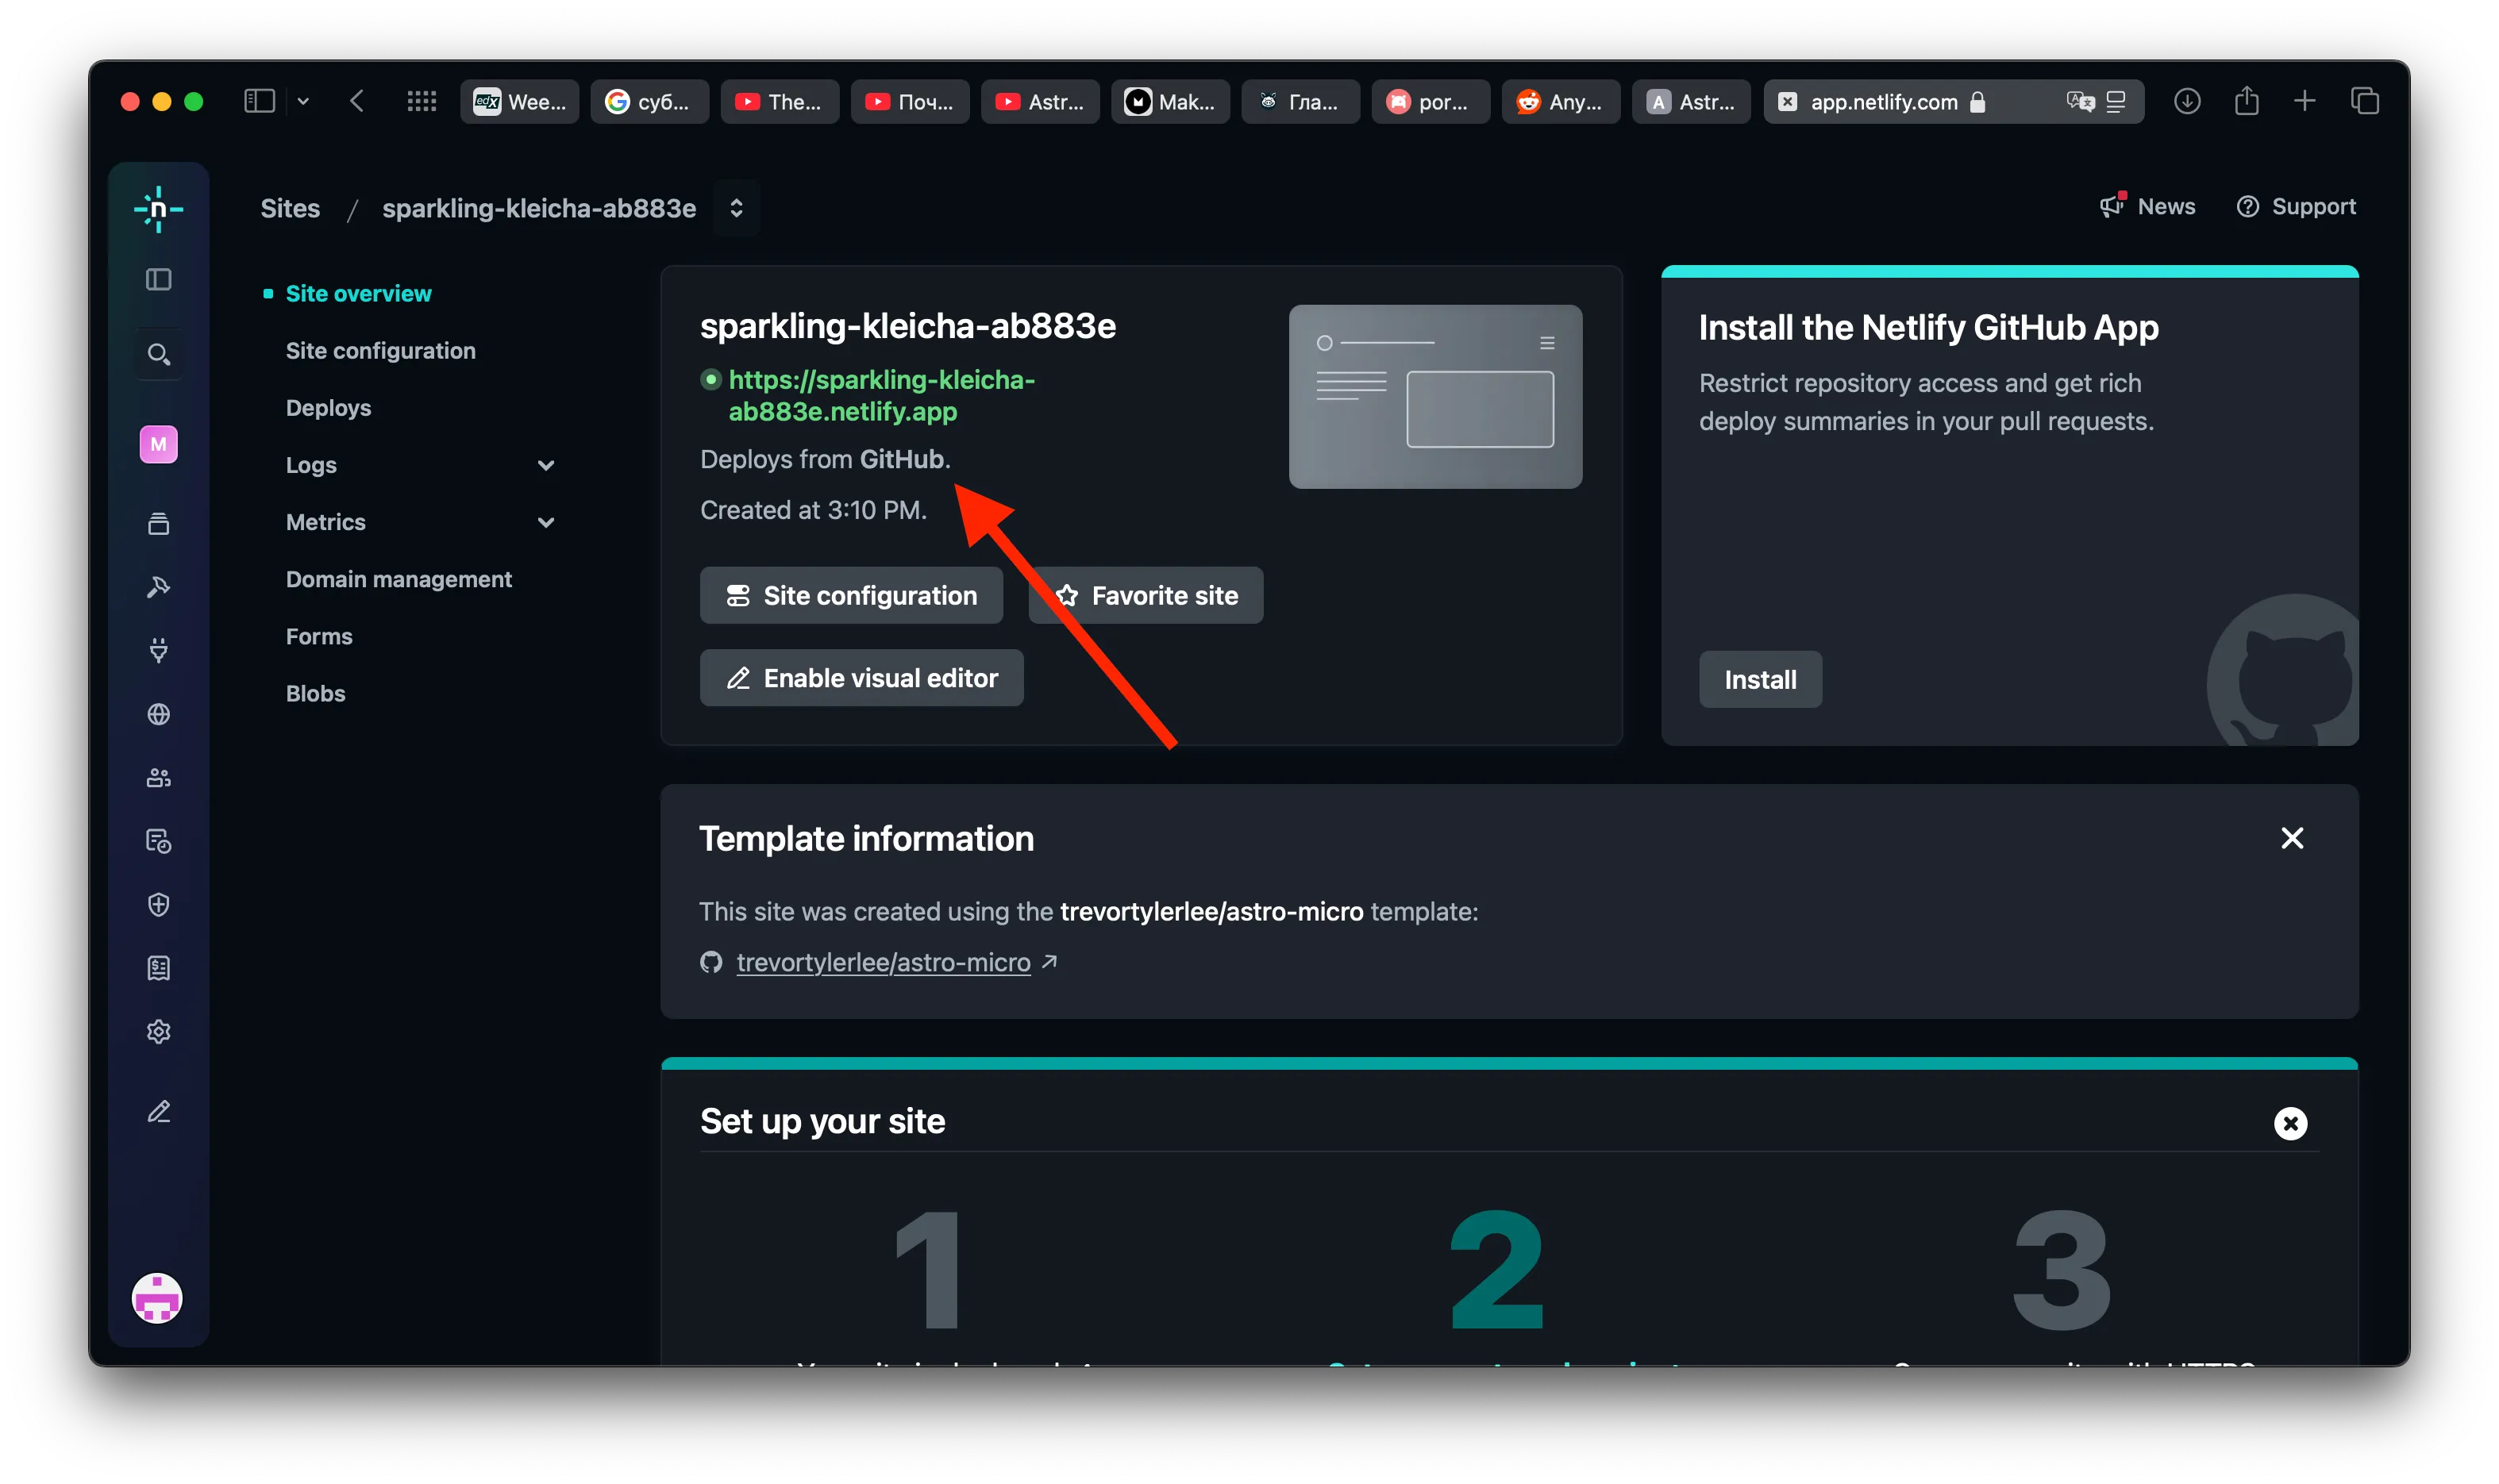This screenshot has width=2499, height=1484.
Task: Click the lock icon in address bar
Action: (x=1977, y=101)
